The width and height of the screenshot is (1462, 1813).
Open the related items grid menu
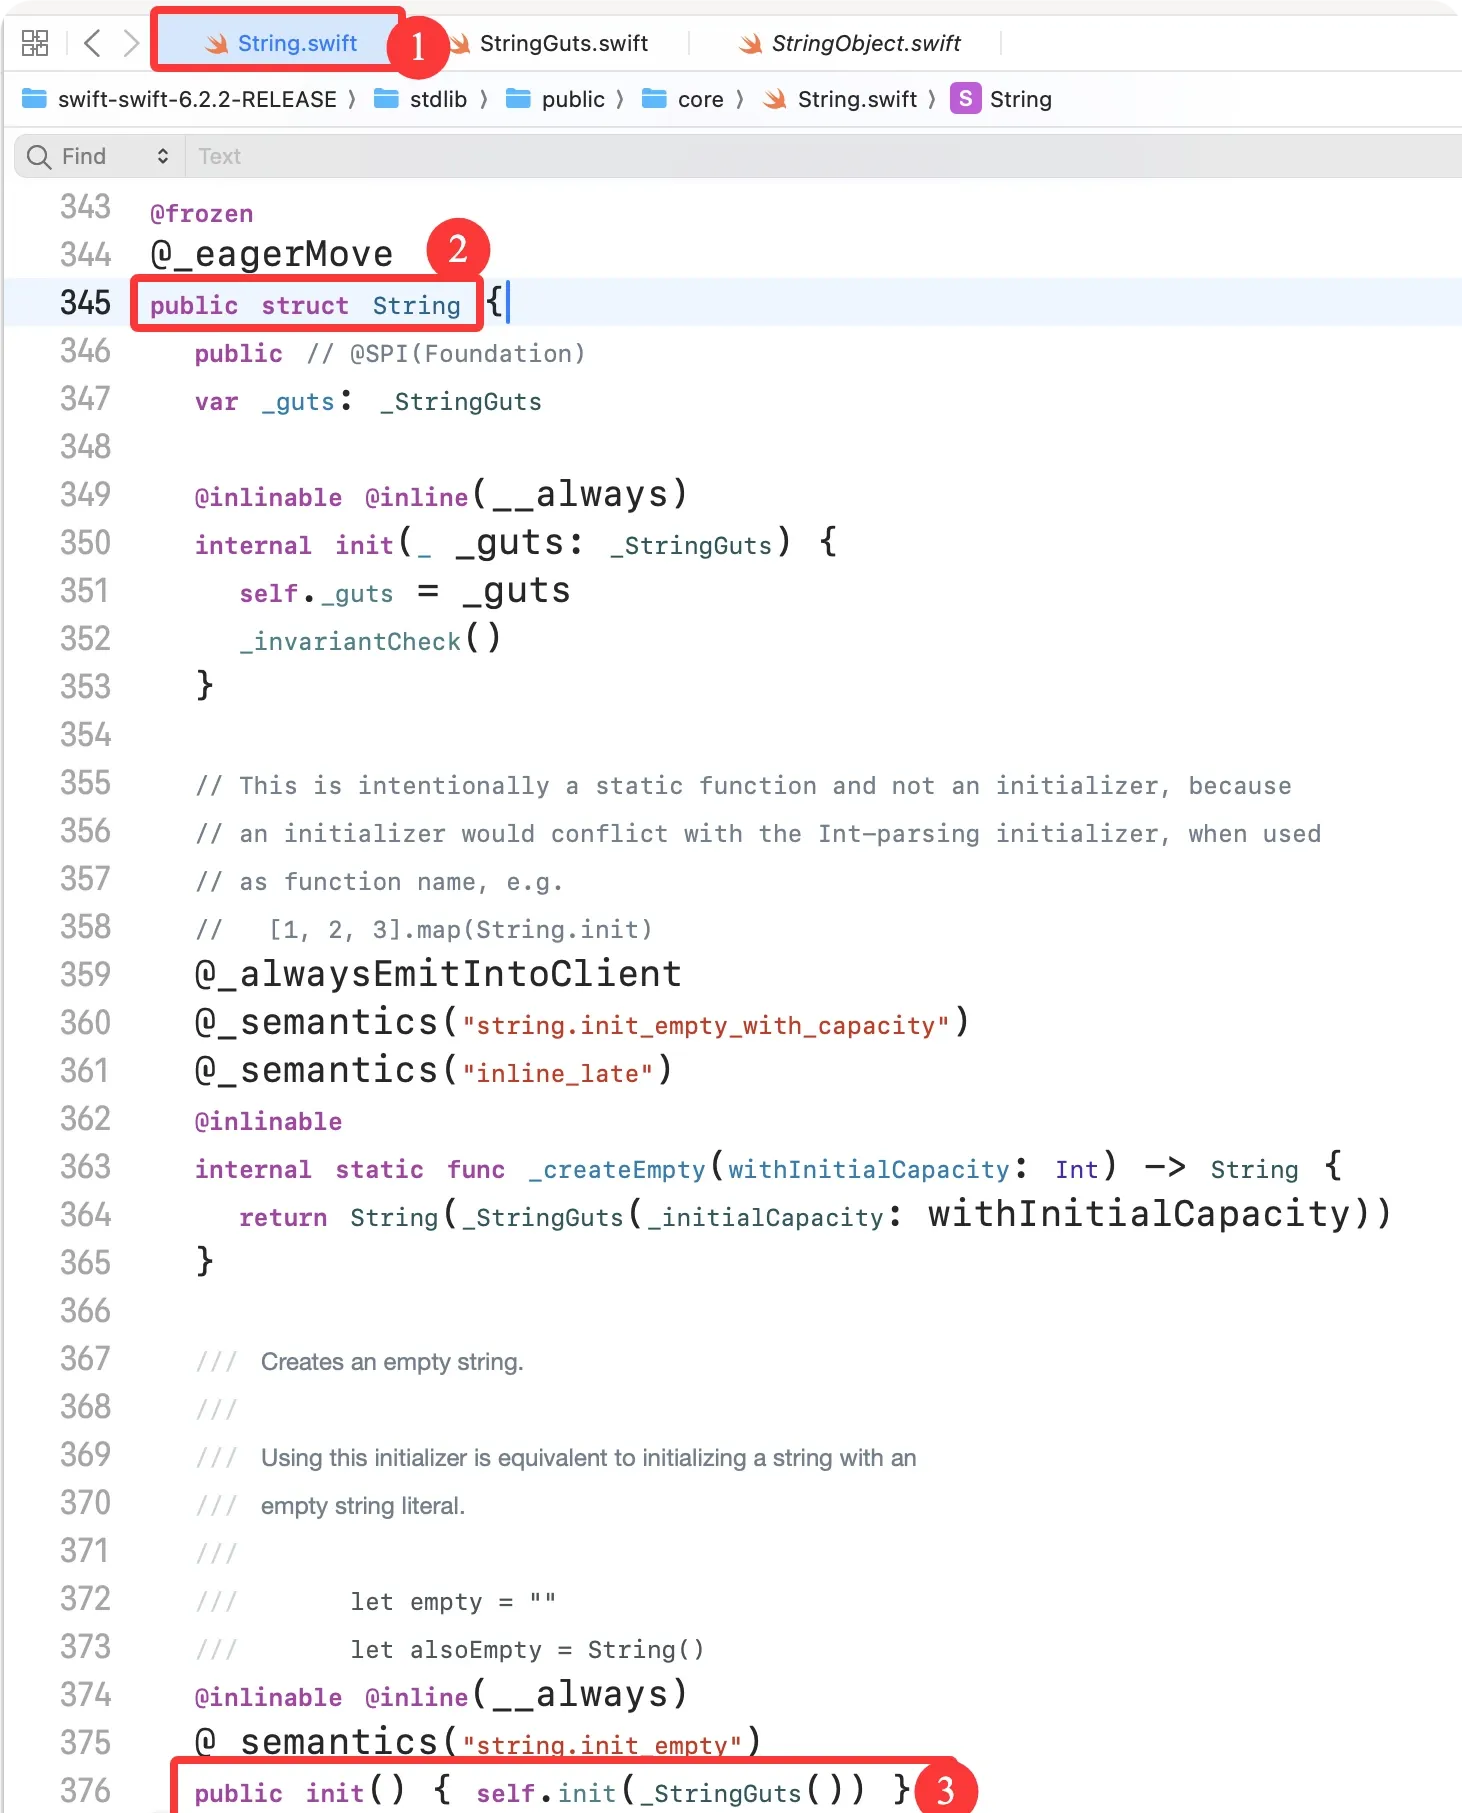tap(35, 43)
